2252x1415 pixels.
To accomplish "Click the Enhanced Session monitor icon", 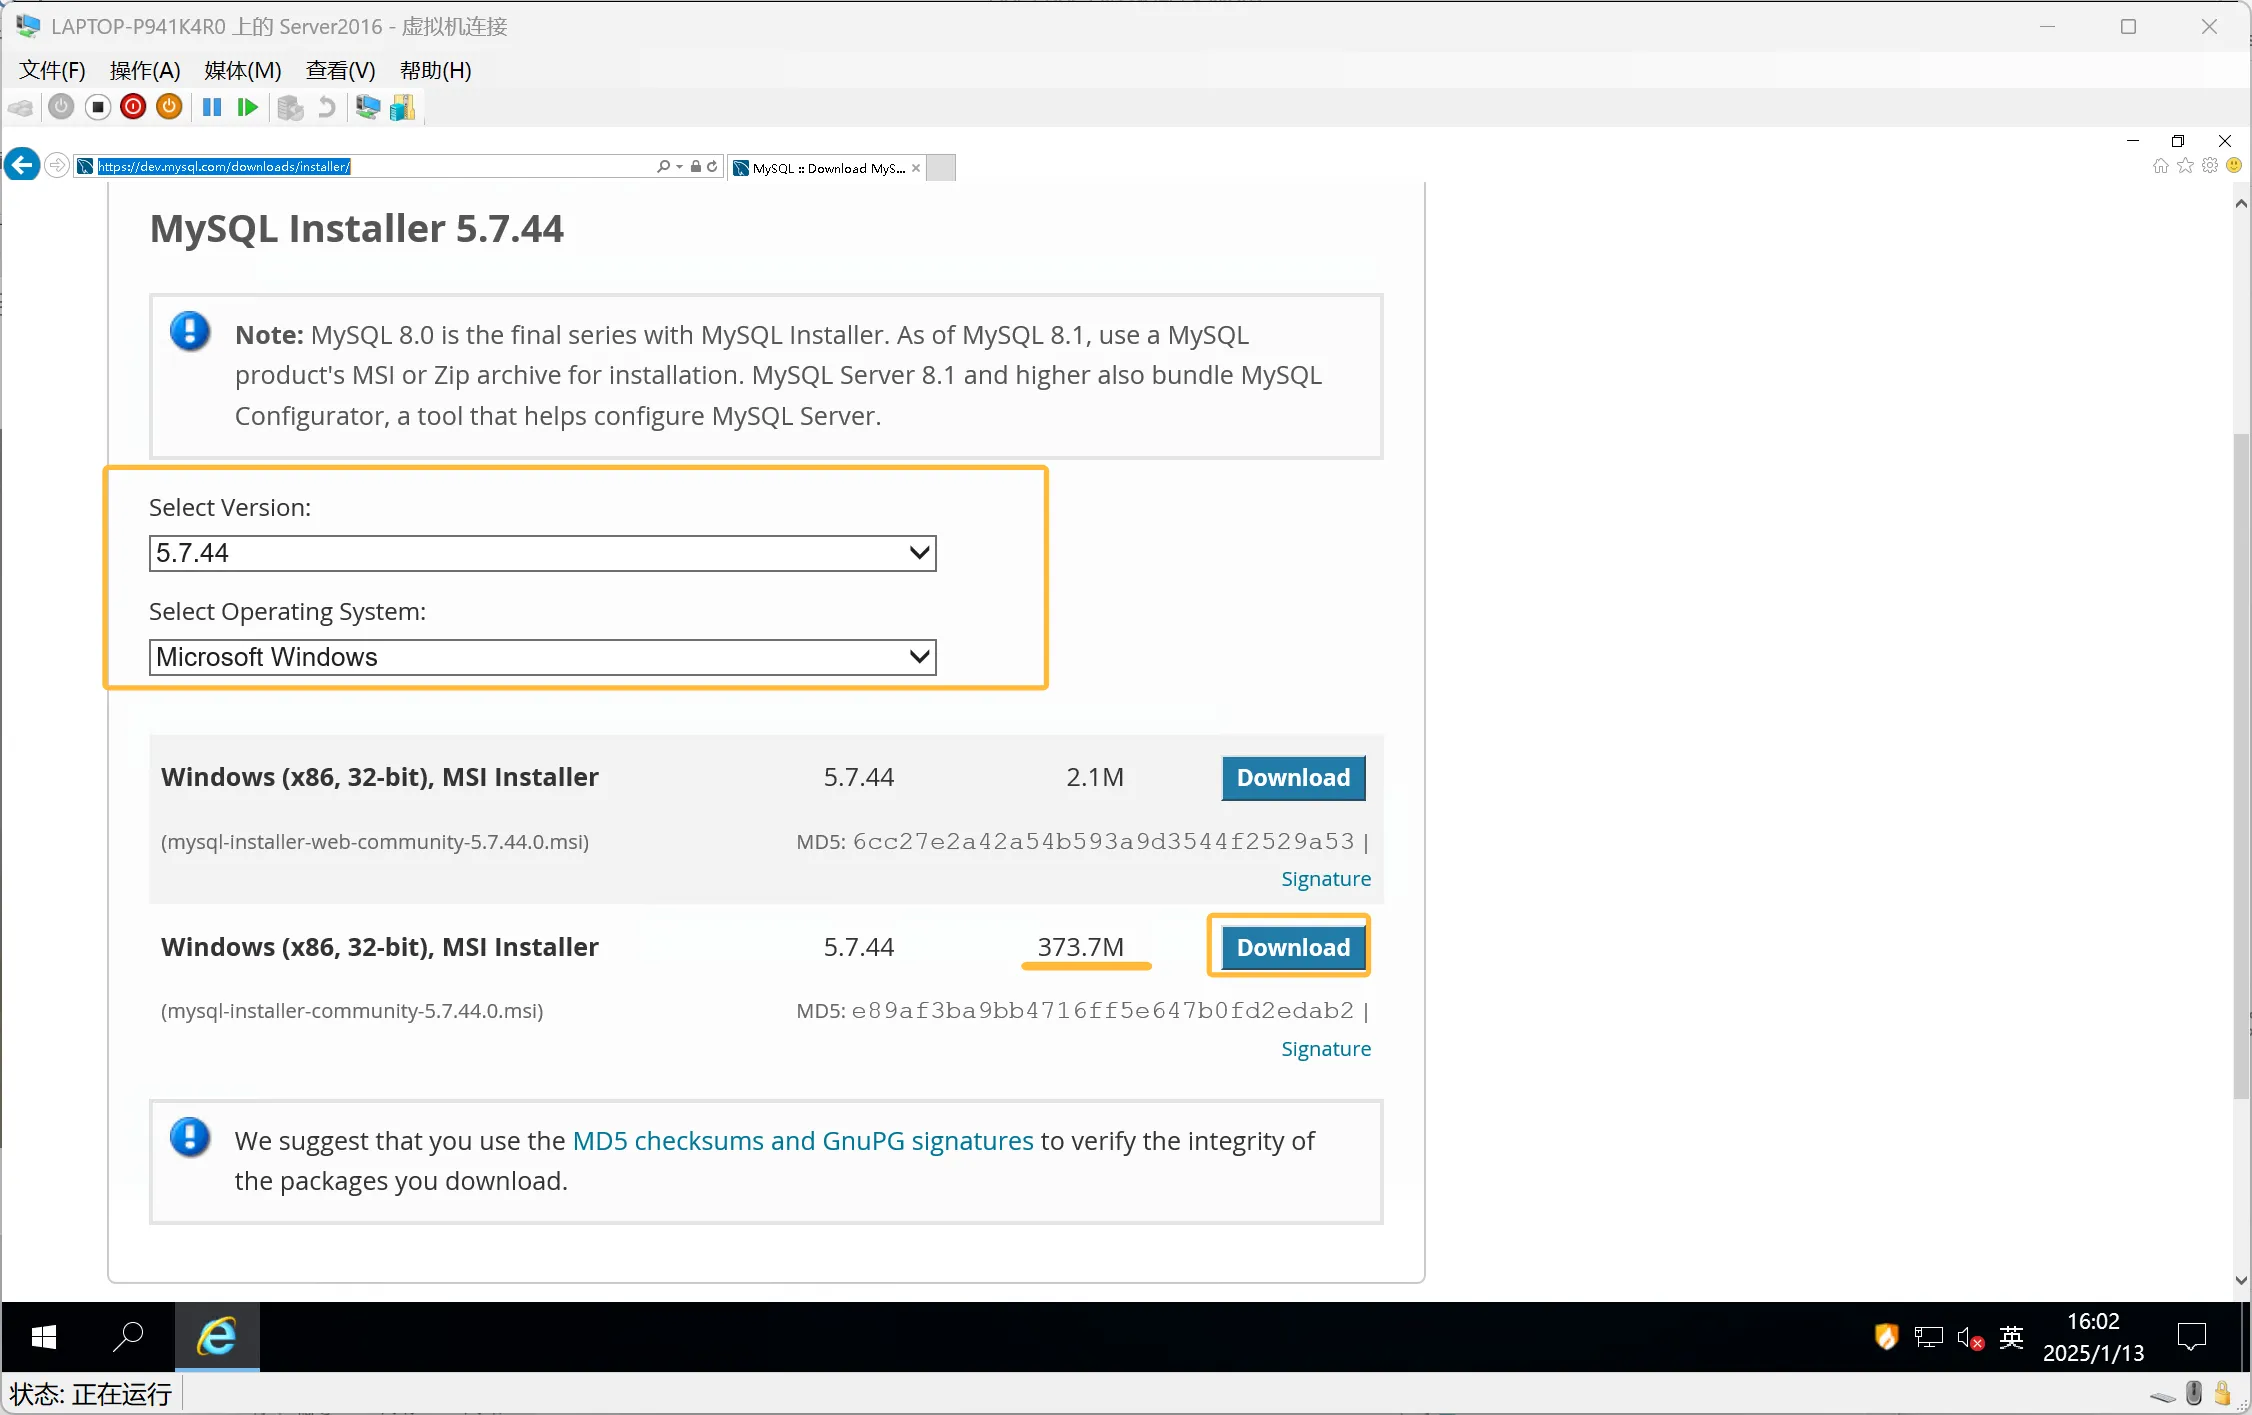I will pos(367,107).
